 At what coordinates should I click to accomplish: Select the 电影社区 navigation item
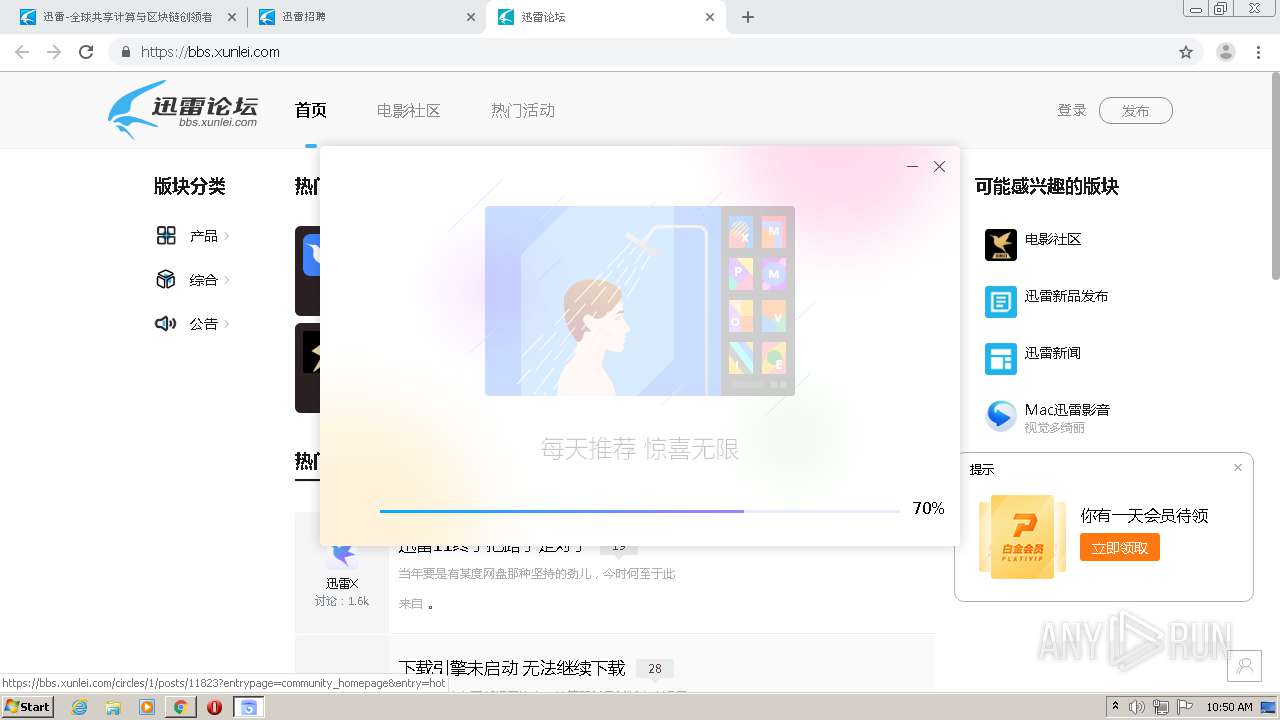[409, 111]
